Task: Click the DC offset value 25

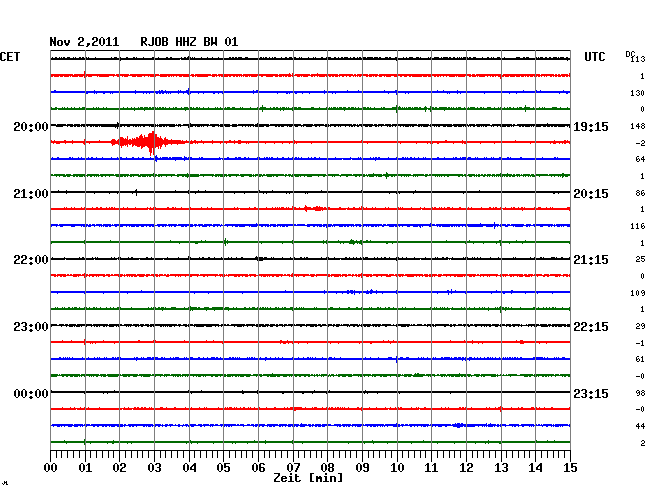Action: [640, 259]
